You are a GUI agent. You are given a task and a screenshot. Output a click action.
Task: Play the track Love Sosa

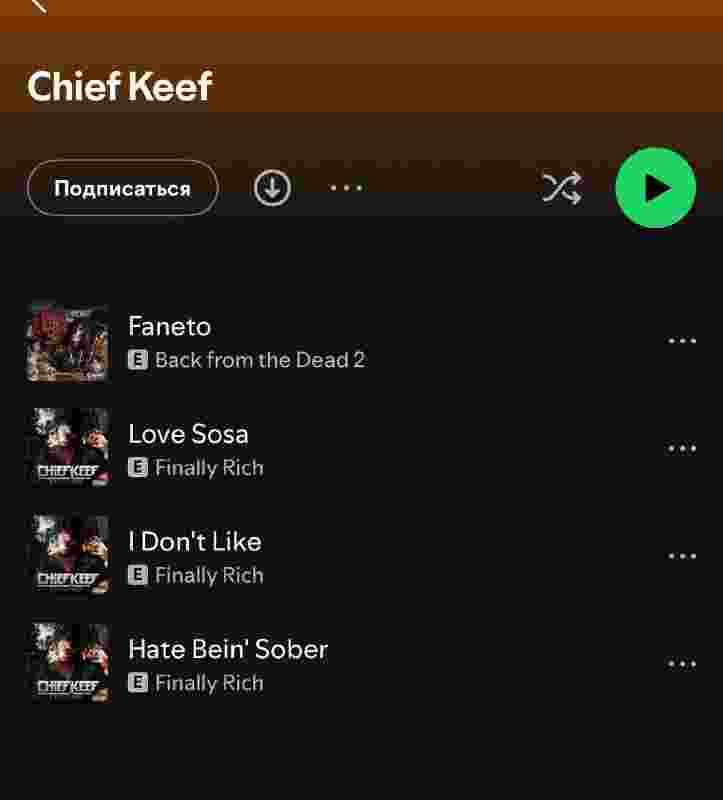coord(188,434)
